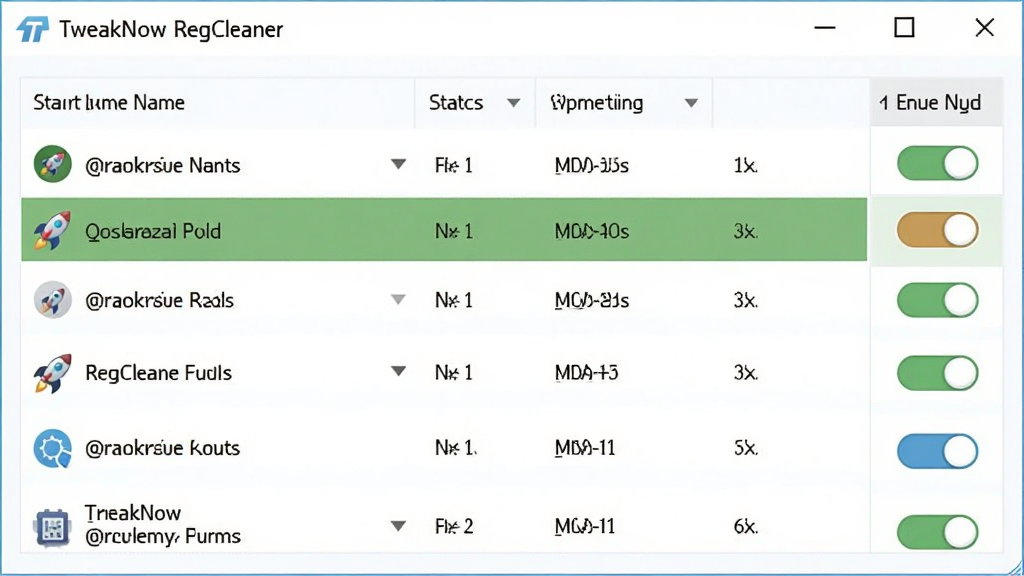Click the rocket icon for @raokrsue Nants
1024x576 pixels.
click(52, 164)
